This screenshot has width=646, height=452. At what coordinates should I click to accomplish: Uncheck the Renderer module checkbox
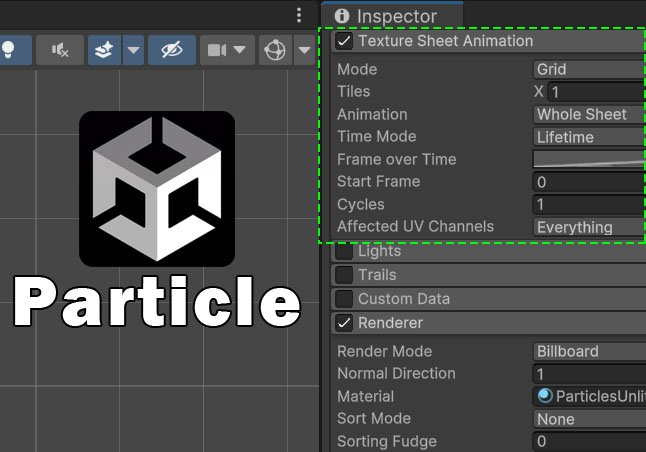point(344,323)
